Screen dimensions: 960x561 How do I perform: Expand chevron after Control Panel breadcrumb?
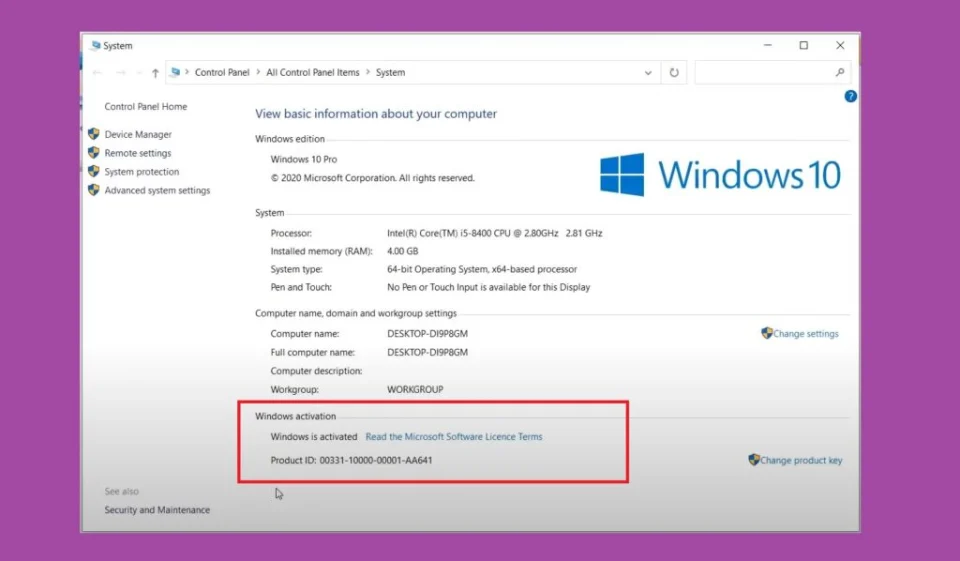pyautogui.click(x=258, y=72)
